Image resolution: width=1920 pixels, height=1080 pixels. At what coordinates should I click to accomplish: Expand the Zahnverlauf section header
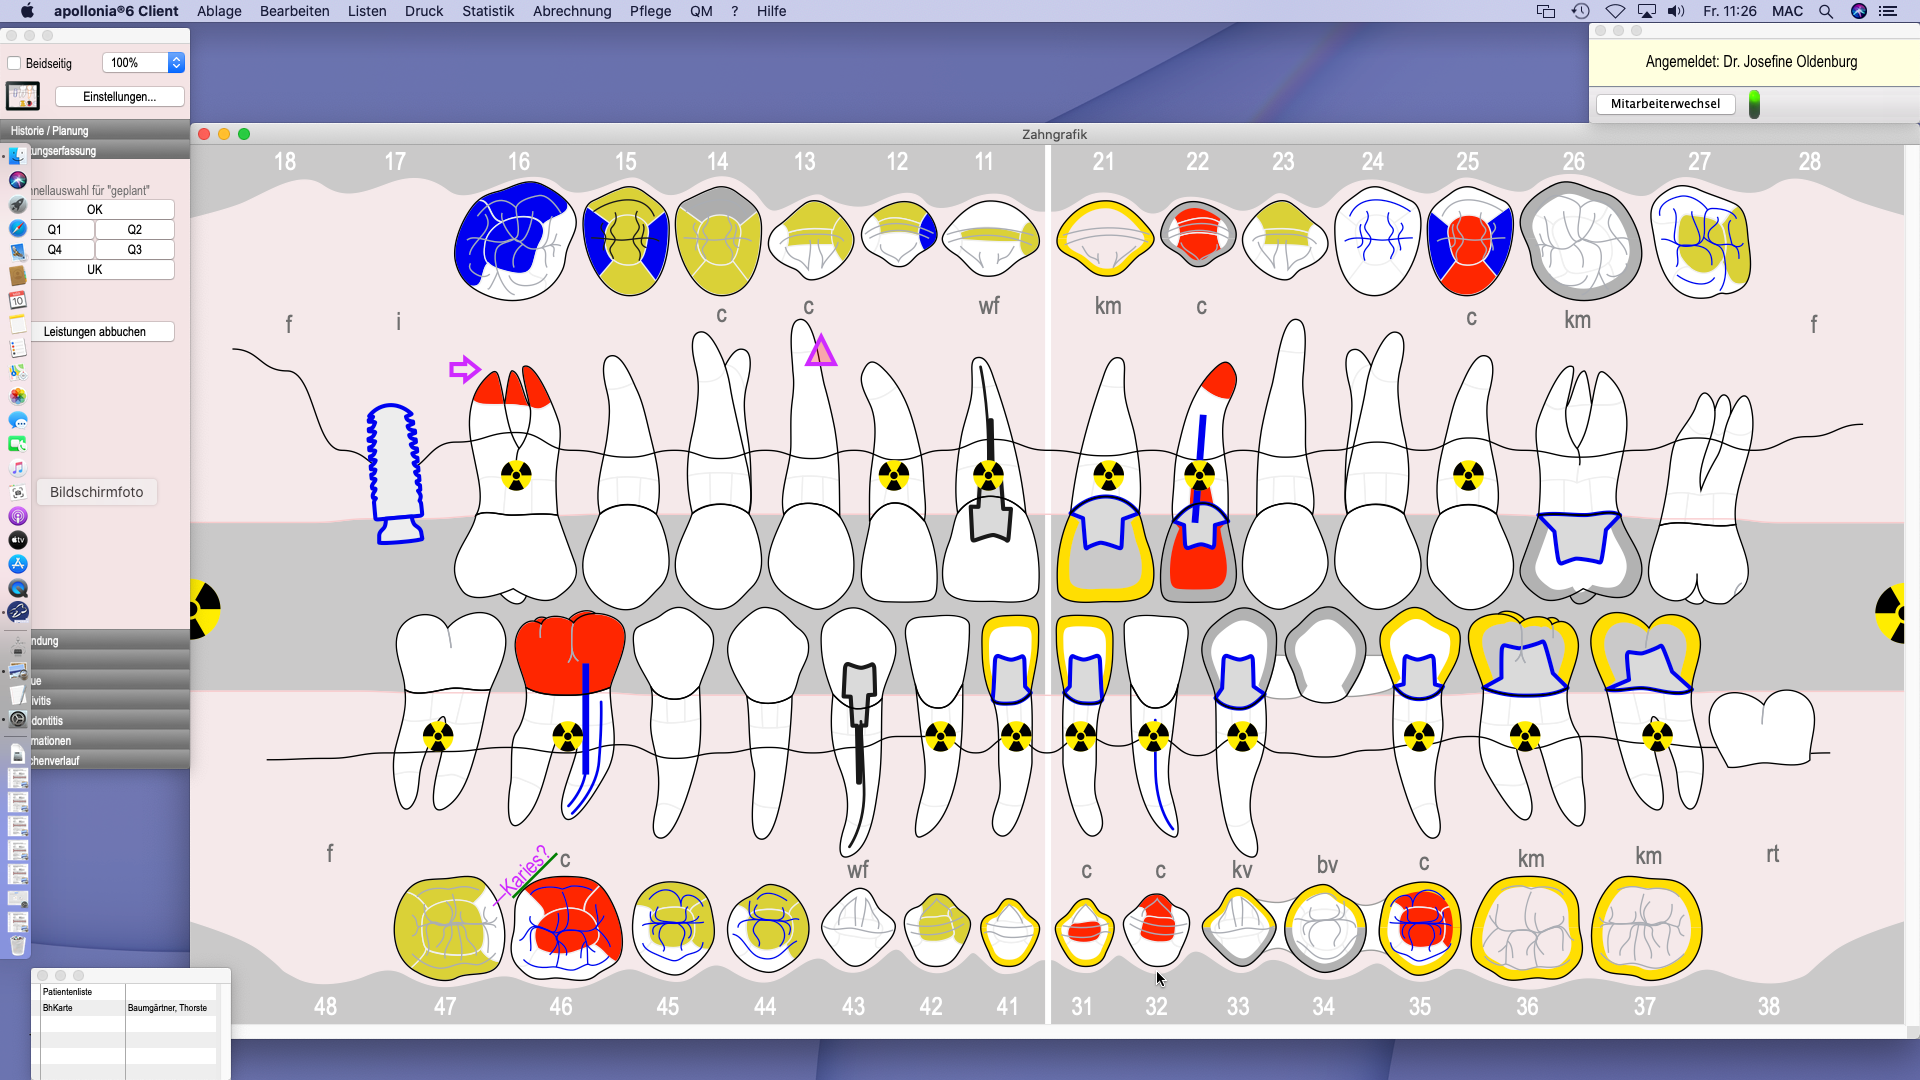(100, 761)
